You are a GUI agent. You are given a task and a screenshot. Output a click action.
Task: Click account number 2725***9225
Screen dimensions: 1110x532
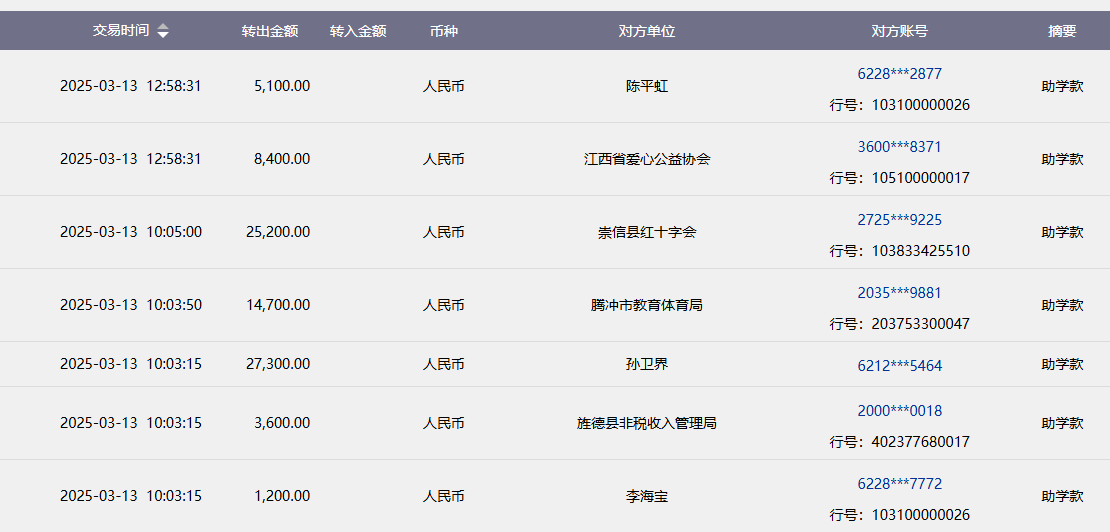pyautogui.click(x=899, y=220)
